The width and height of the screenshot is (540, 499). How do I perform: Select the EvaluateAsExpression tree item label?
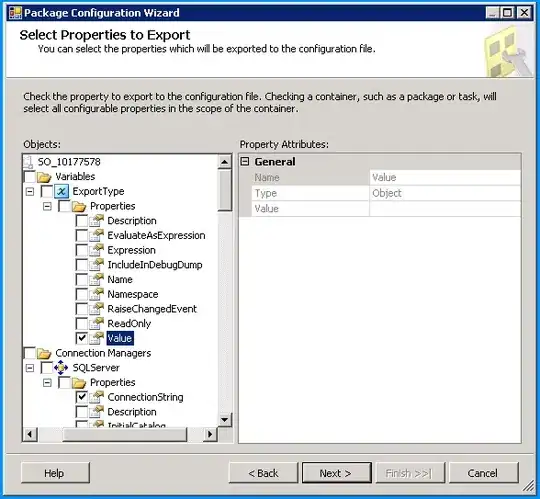pyautogui.click(x=156, y=236)
